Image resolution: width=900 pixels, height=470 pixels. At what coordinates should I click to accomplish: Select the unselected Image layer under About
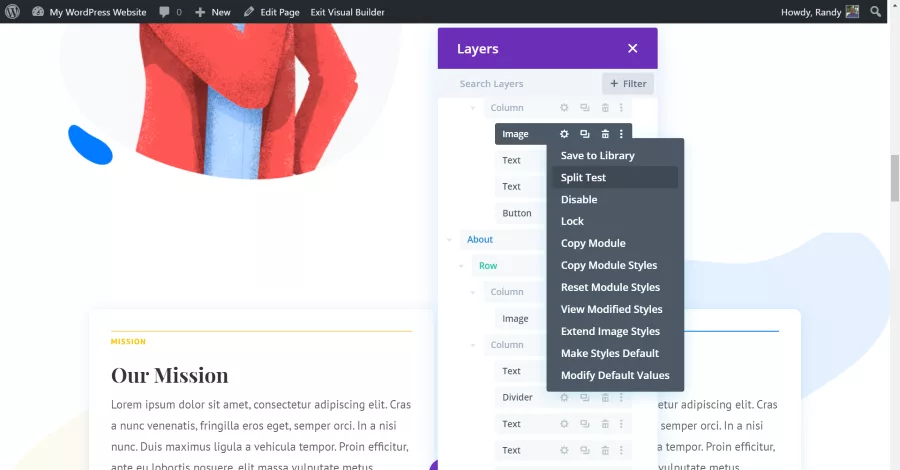click(515, 318)
